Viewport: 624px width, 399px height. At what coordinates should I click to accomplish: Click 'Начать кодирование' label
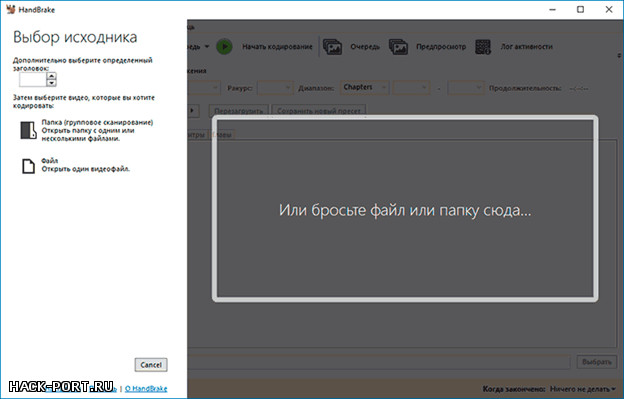coord(277,47)
